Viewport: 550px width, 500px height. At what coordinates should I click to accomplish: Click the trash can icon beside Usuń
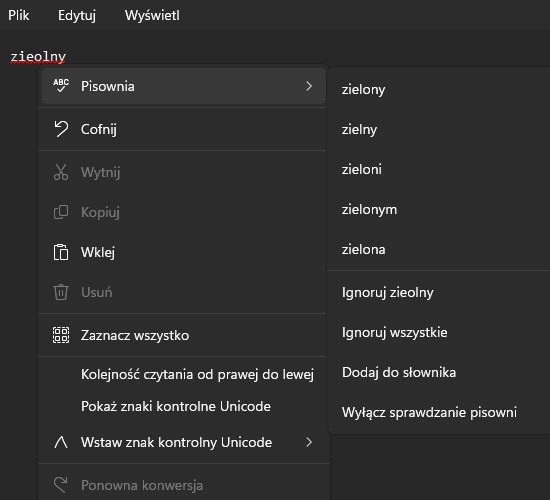(x=61, y=292)
